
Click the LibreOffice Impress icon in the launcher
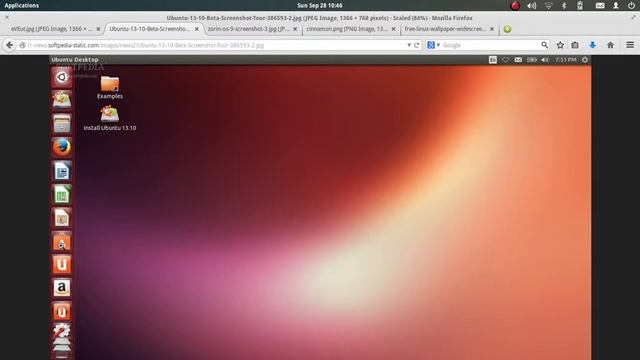(62, 218)
